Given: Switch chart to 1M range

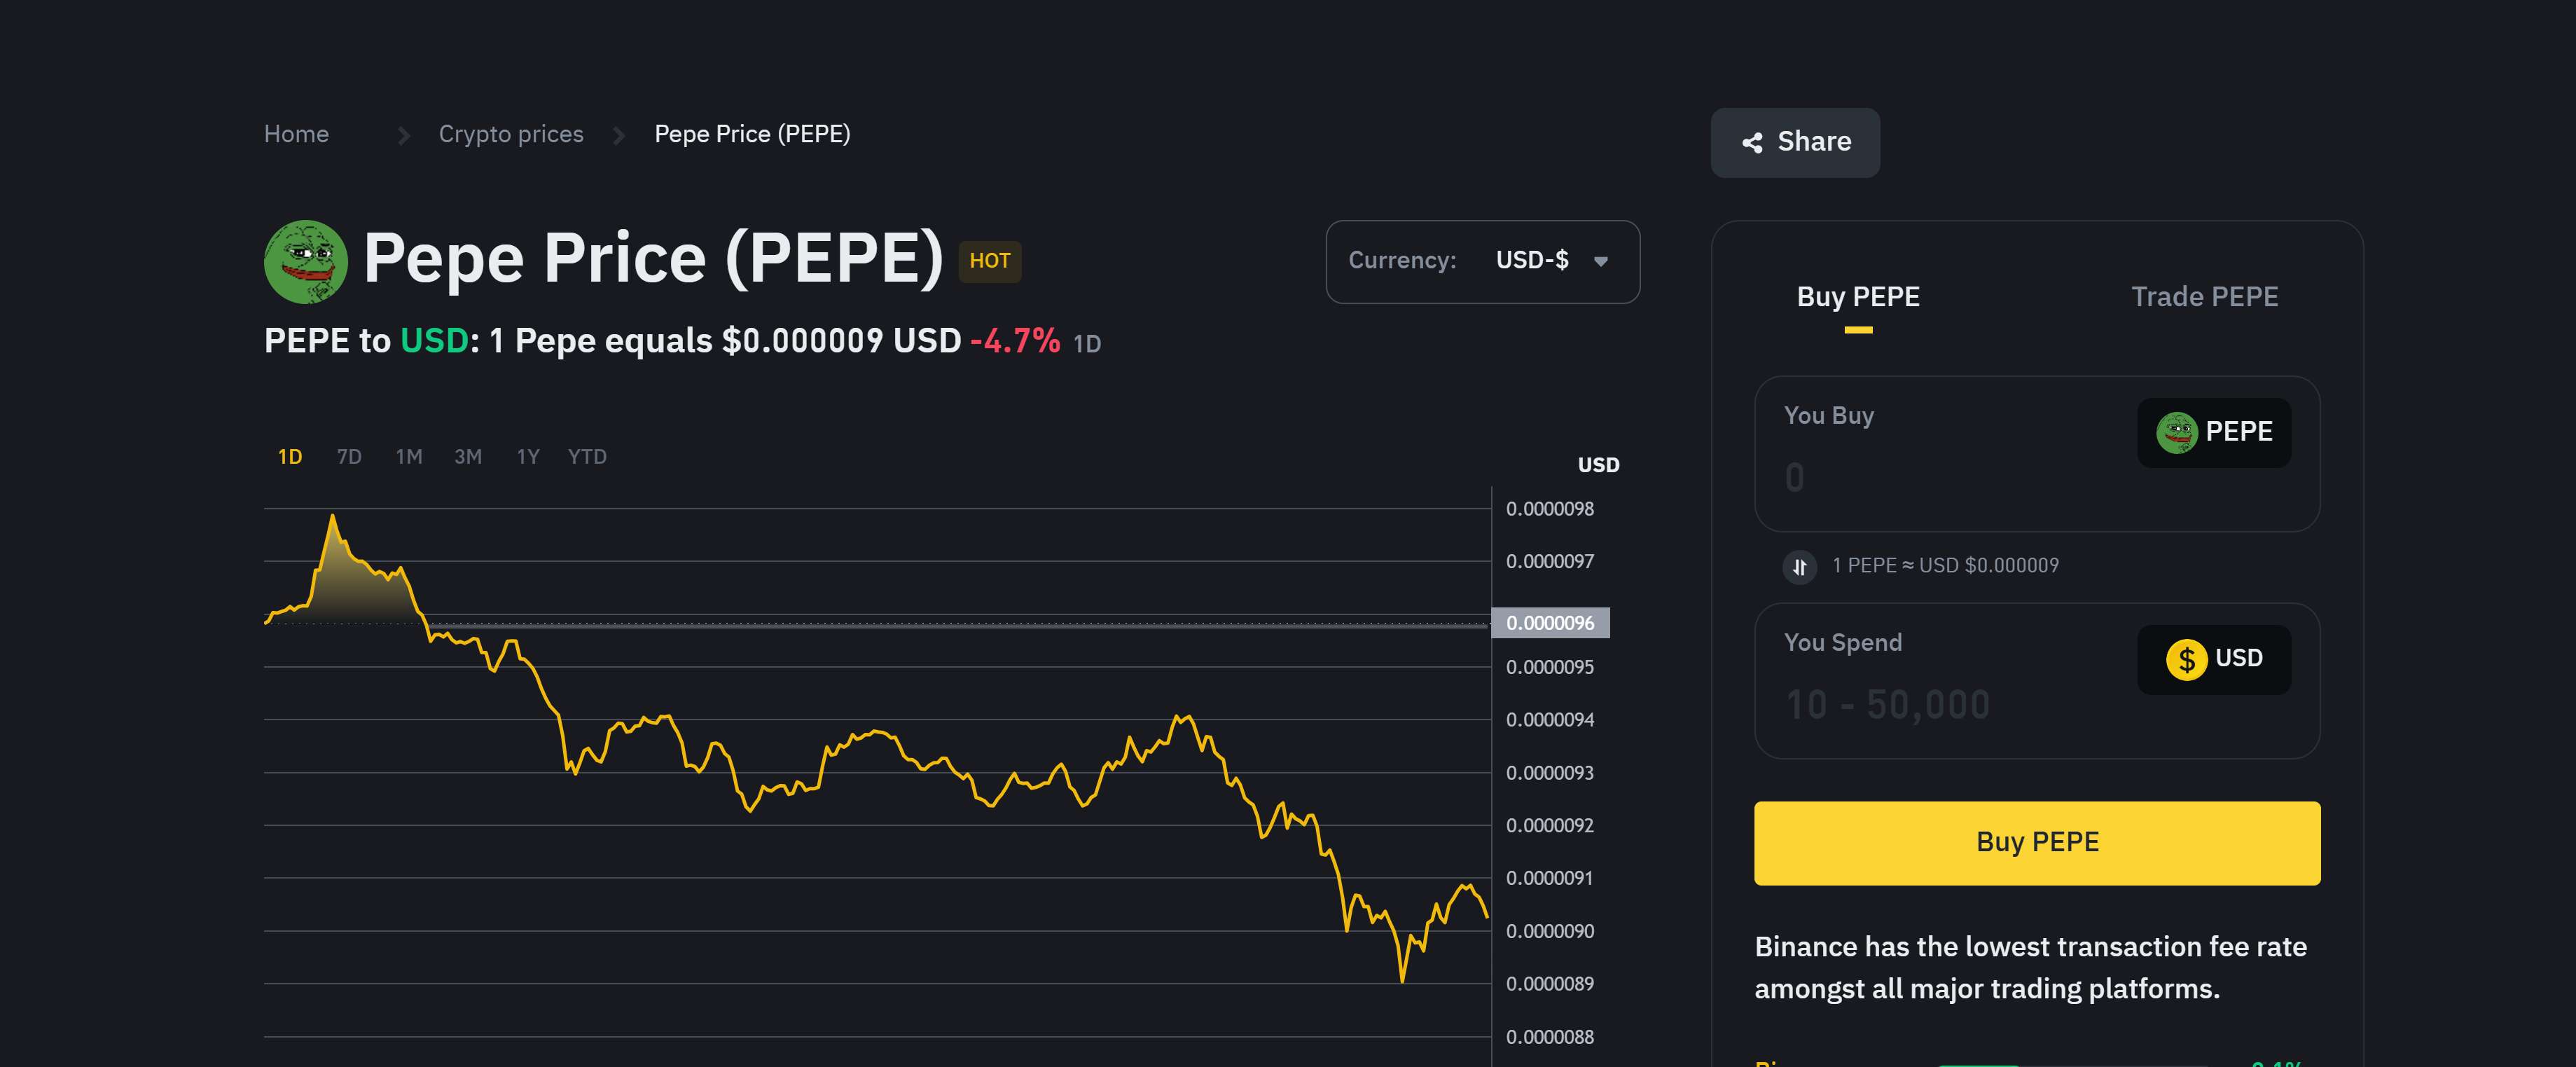Looking at the screenshot, I should pyautogui.click(x=408, y=457).
